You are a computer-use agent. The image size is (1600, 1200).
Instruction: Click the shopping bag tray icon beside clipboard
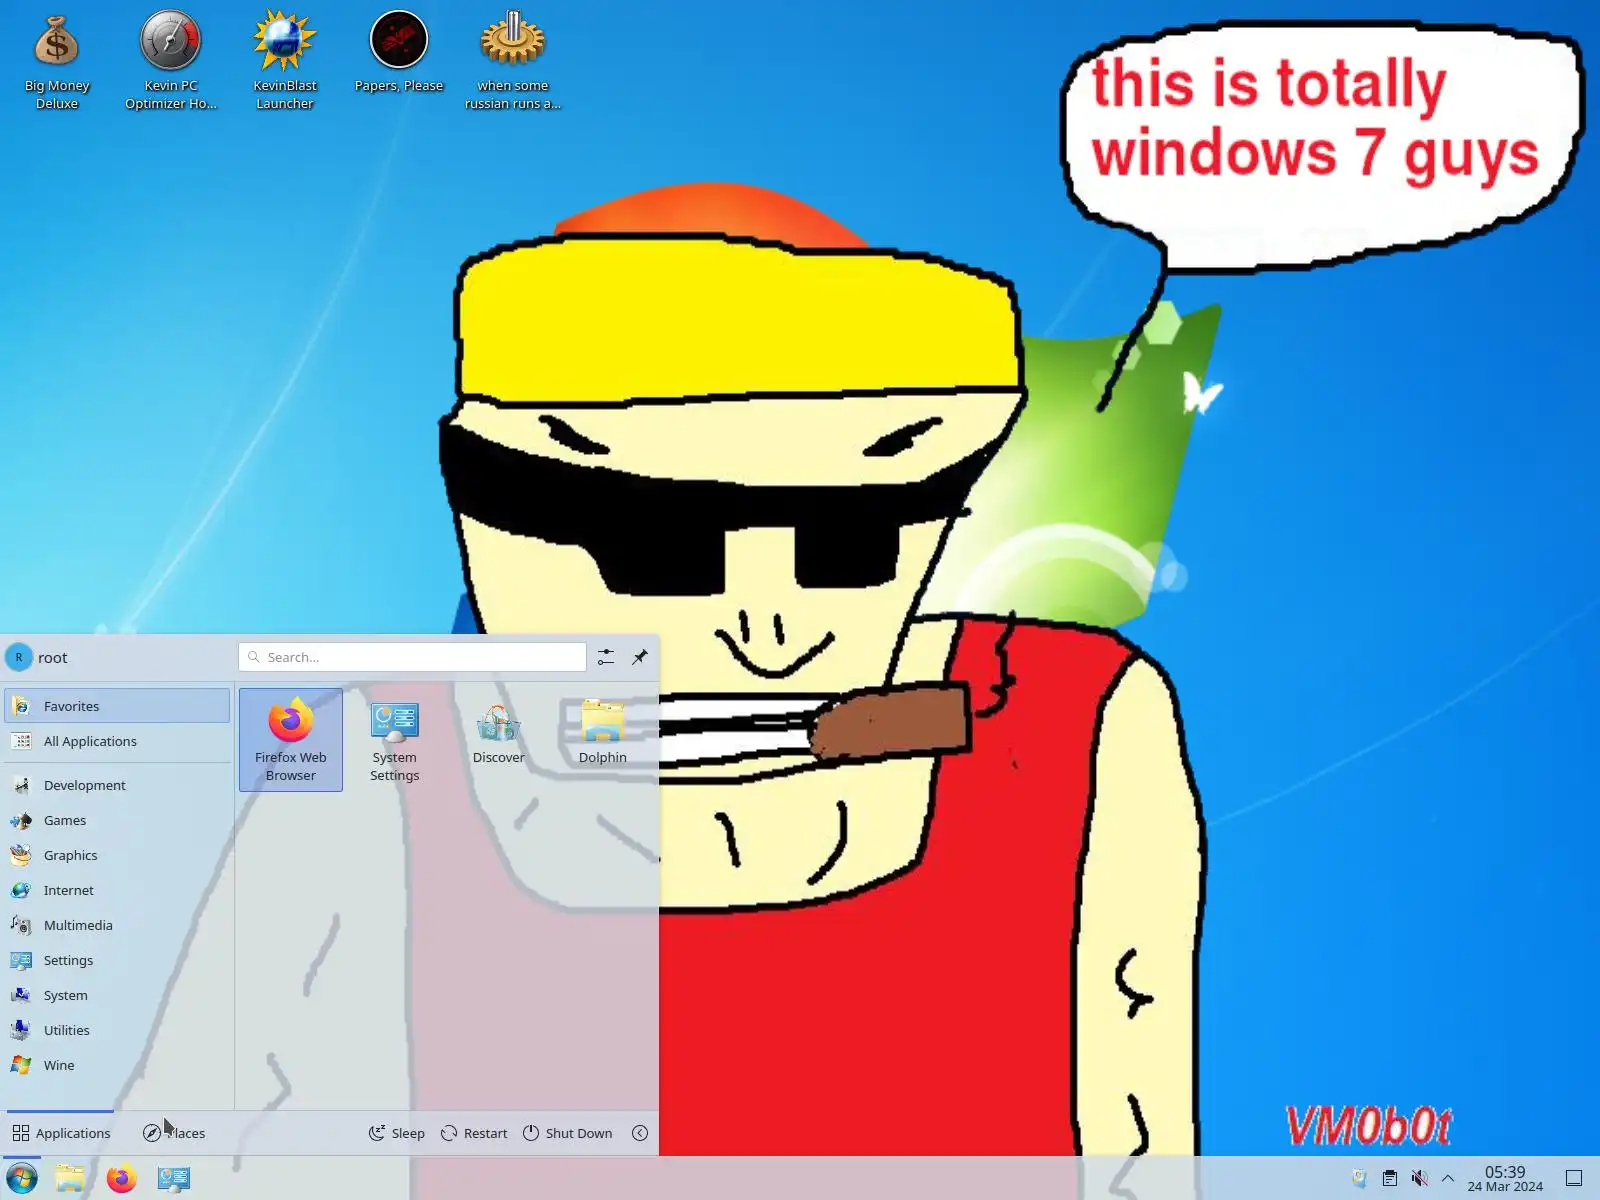pos(1360,1178)
